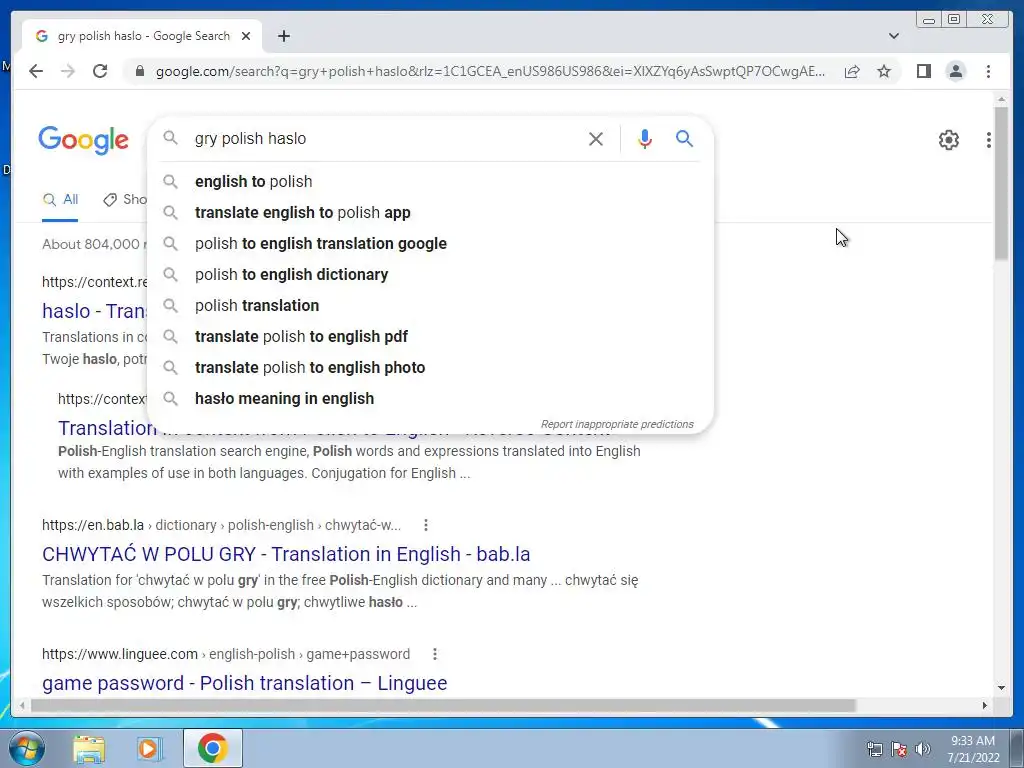Click the vertical scrollbar thumb
The height and width of the screenshot is (768, 1024).
pyautogui.click(x=1001, y=183)
